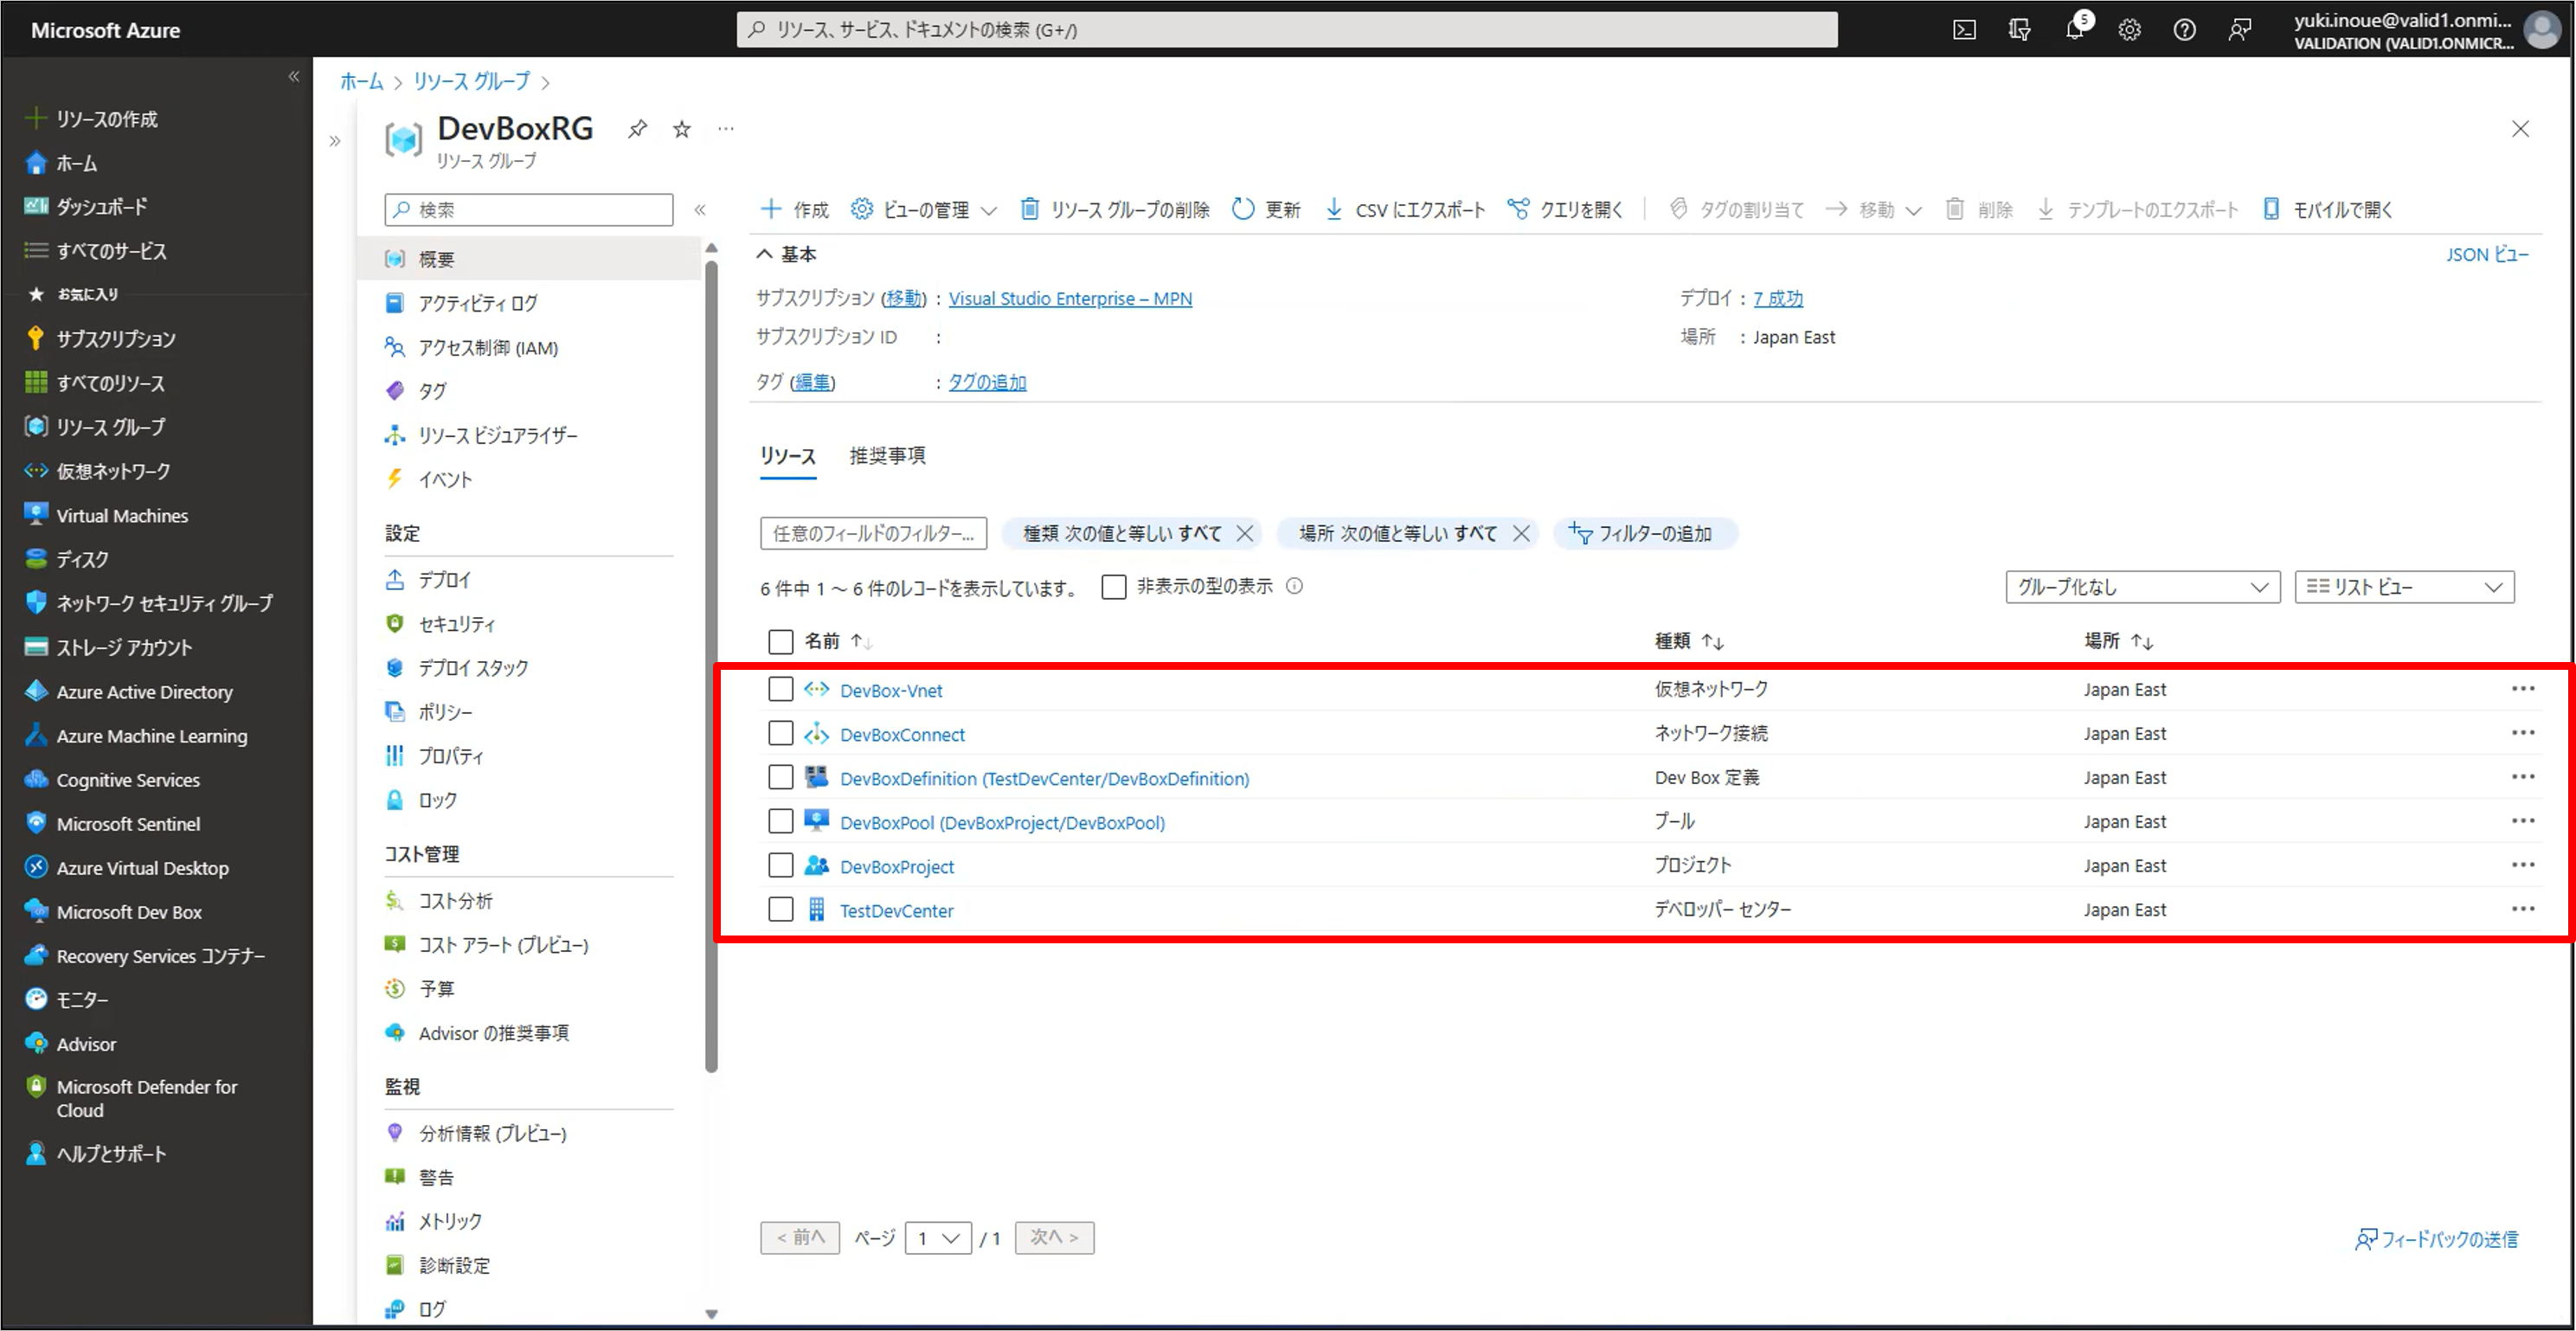Click the user account avatar

(x=2543, y=30)
